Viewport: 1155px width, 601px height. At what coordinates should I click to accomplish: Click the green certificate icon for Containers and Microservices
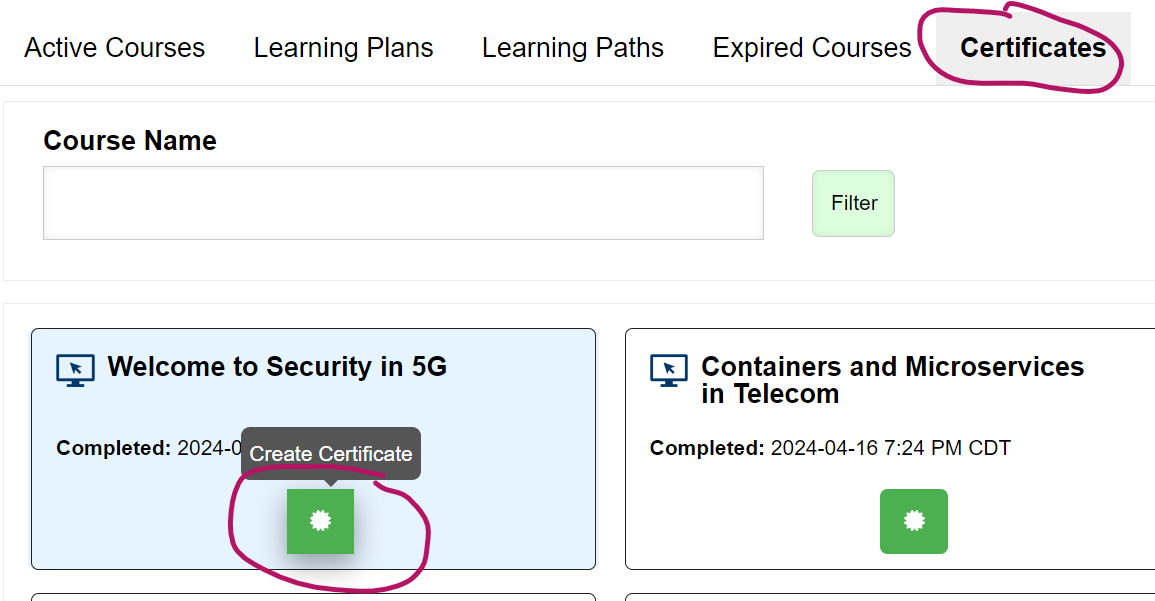pyautogui.click(x=913, y=521)
